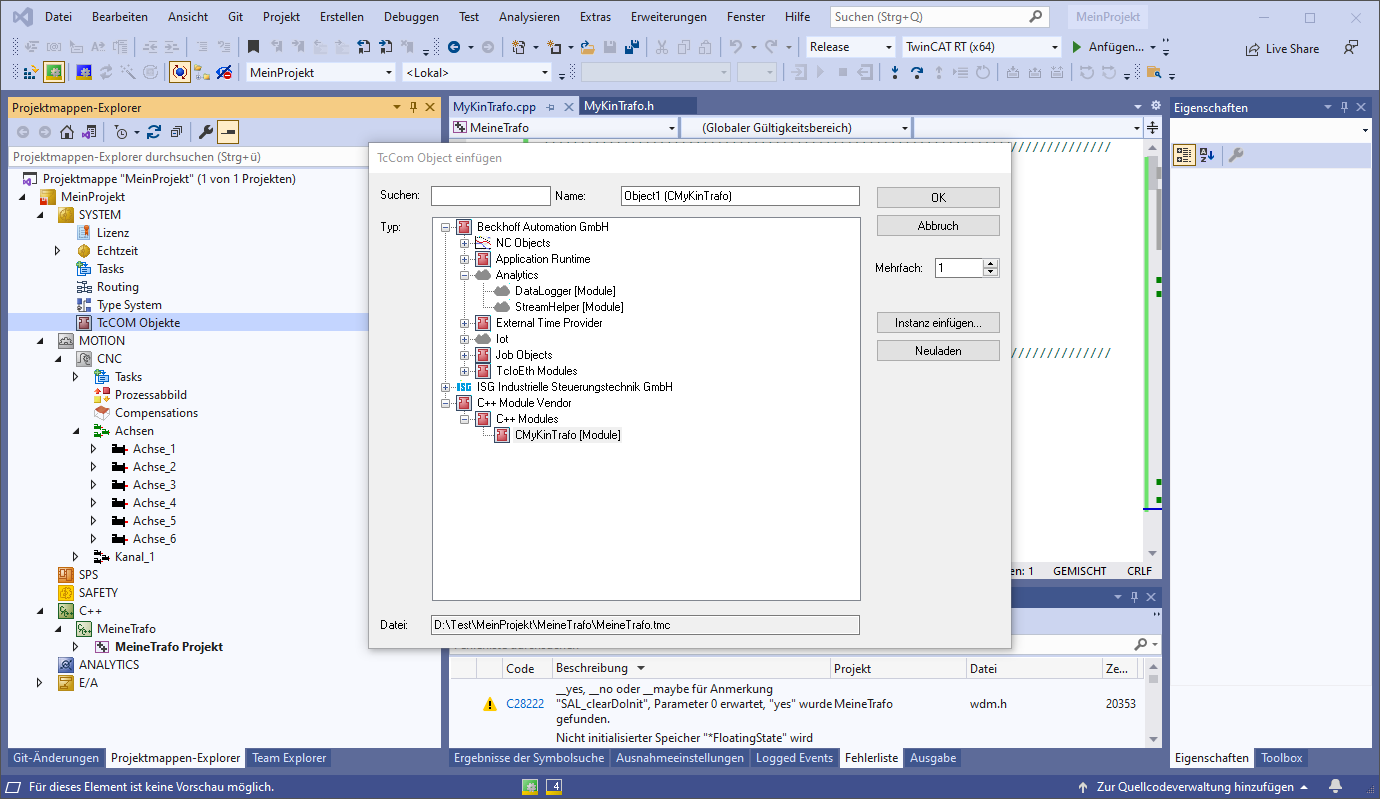Image resolution: width=1380 pixels, height=799 pixels.
Task: Click the notification bell in status bar
Action: point(1336,786)
